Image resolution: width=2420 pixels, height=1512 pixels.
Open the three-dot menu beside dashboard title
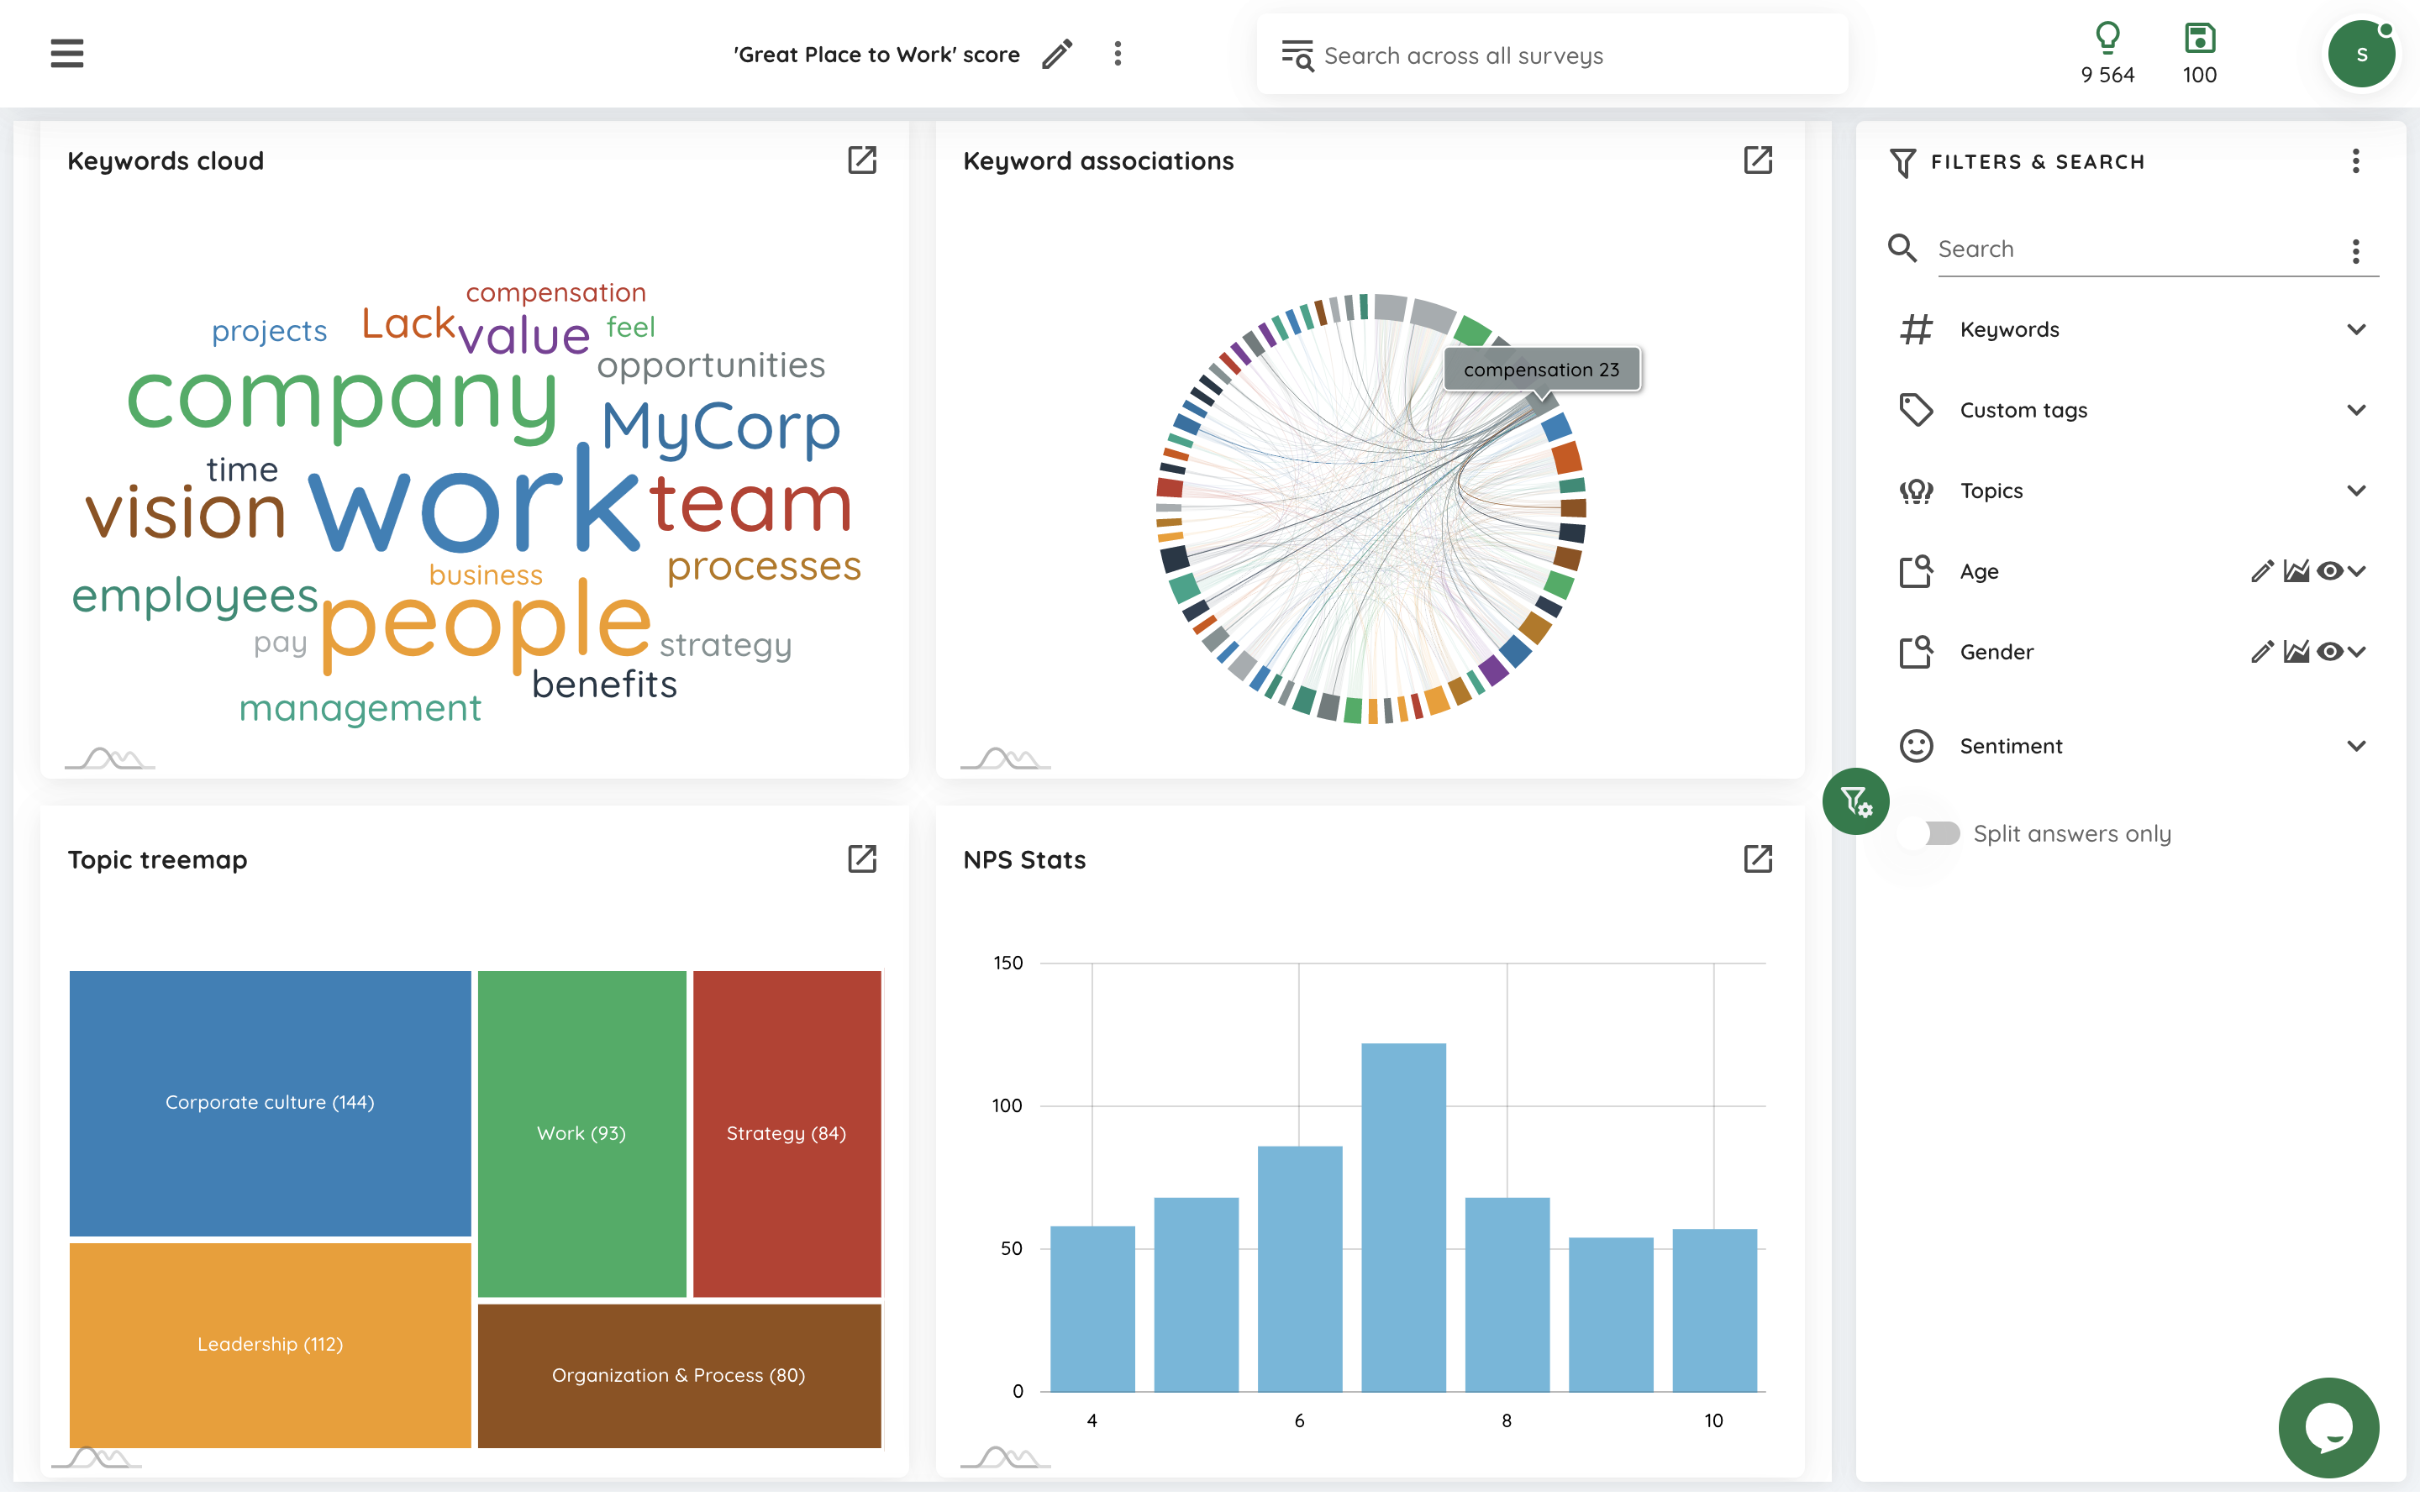point(1118,54)
